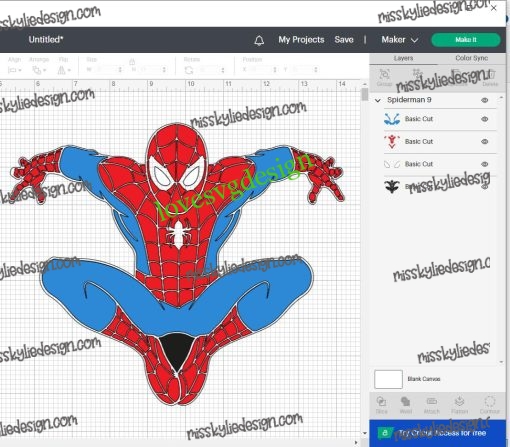Hide the blue Basic Cut layer
510x447 pixels.
(x=485, y=119)
